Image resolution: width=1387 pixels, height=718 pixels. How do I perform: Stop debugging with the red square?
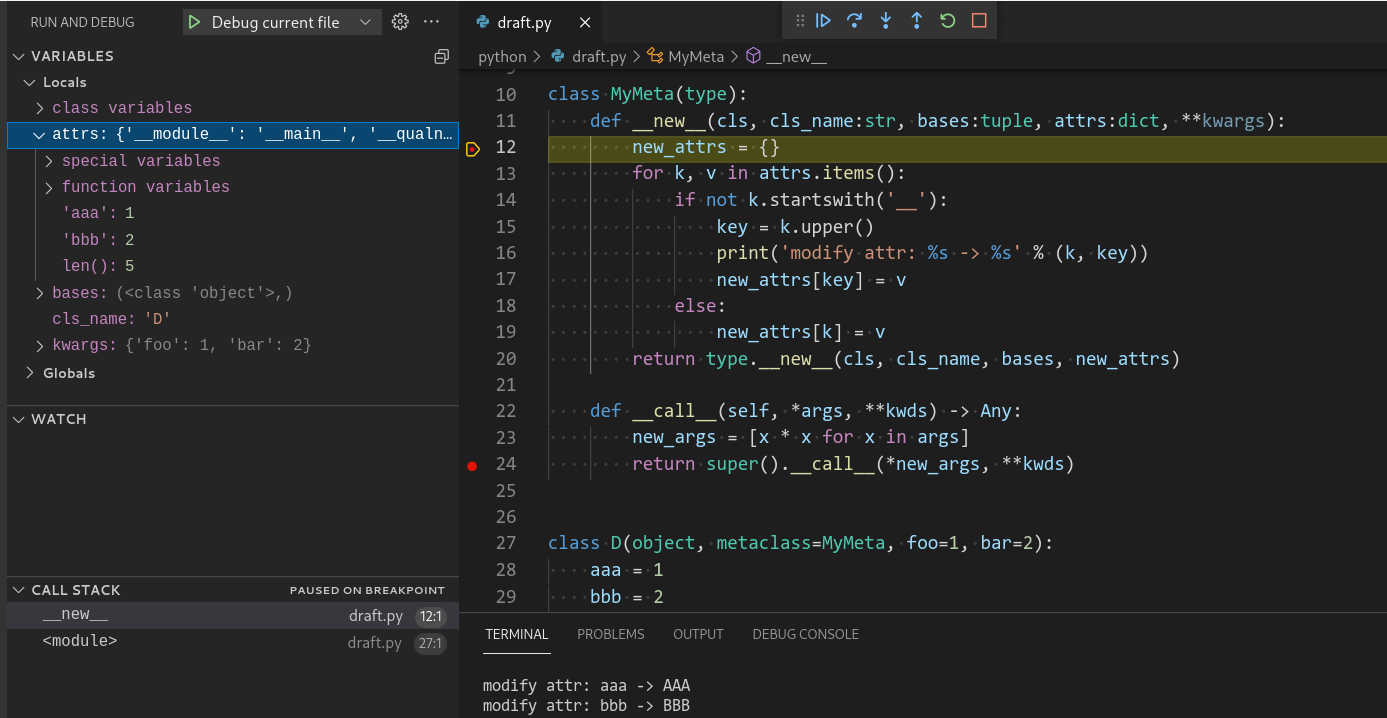pyautogui.click(x=979, y=21)
